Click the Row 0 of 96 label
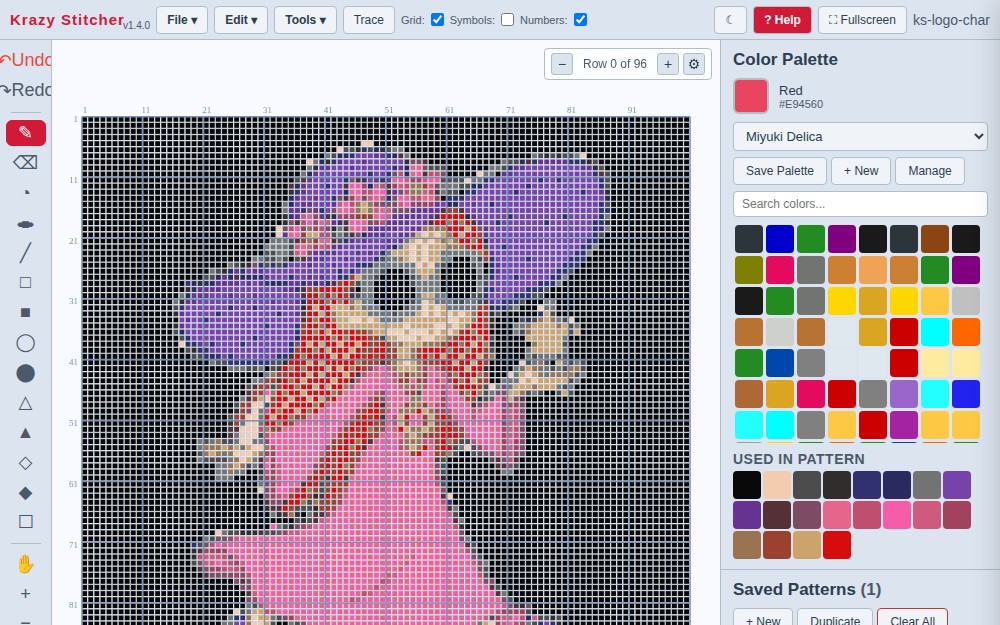The height and width of the screenshot is (625, 1000). tap(615, 64)
